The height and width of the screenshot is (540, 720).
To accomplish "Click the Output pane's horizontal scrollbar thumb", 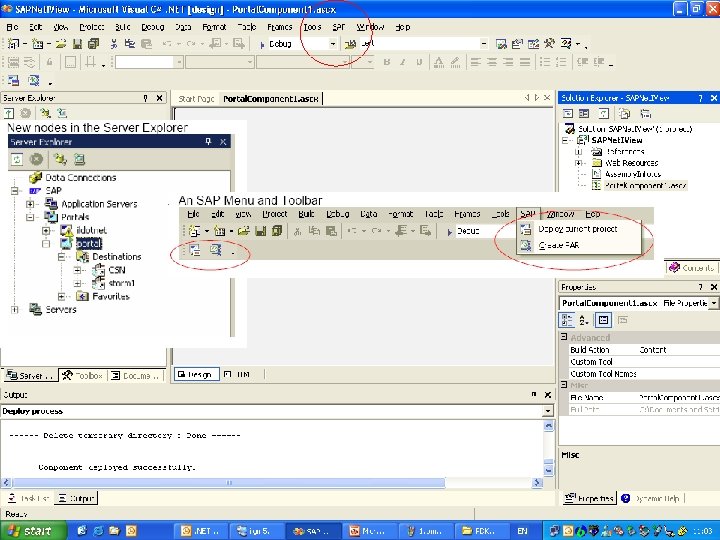I will click(229, 483).
